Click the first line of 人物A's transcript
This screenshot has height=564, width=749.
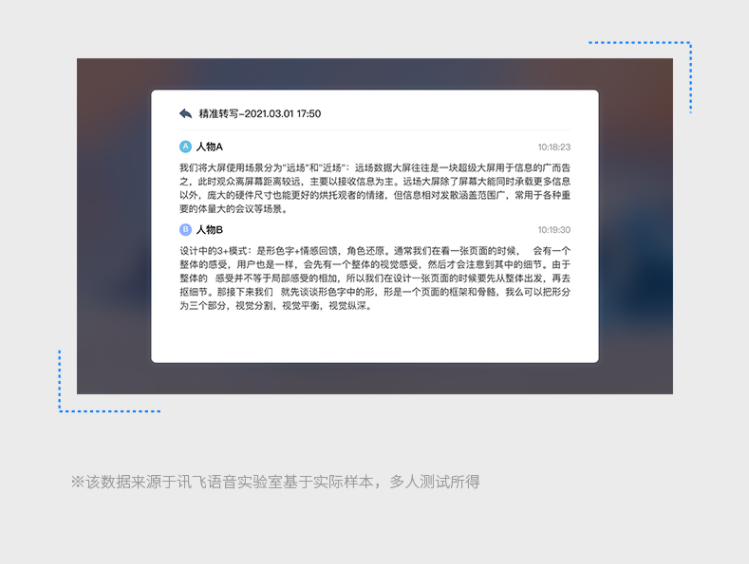(374, 168)
